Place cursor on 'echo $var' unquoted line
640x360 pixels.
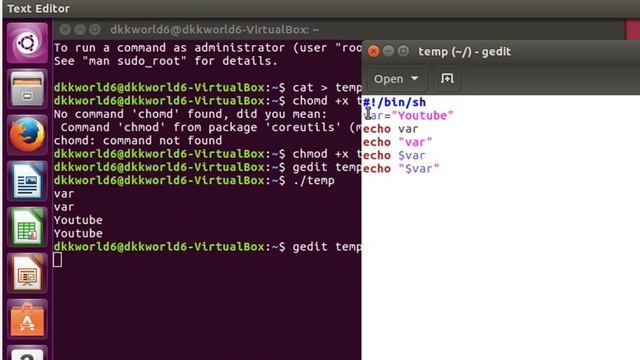(394, 156)
